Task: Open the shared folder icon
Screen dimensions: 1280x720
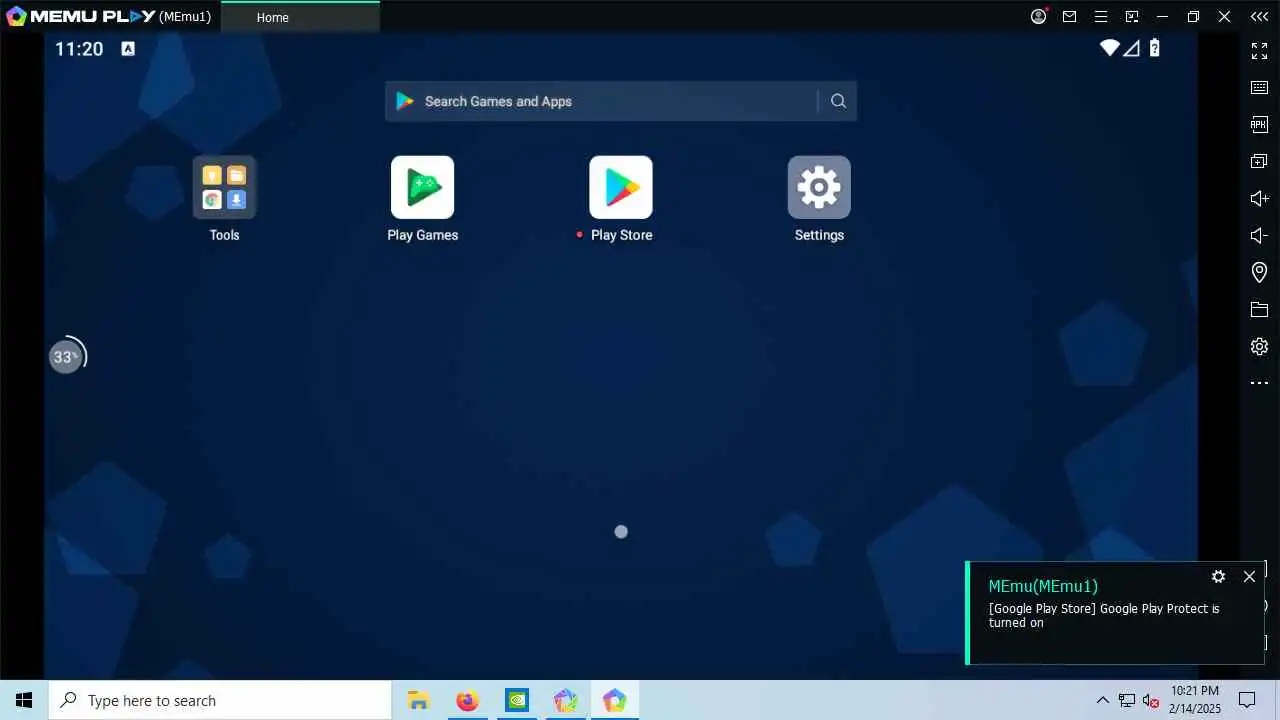Action: 1260,310
